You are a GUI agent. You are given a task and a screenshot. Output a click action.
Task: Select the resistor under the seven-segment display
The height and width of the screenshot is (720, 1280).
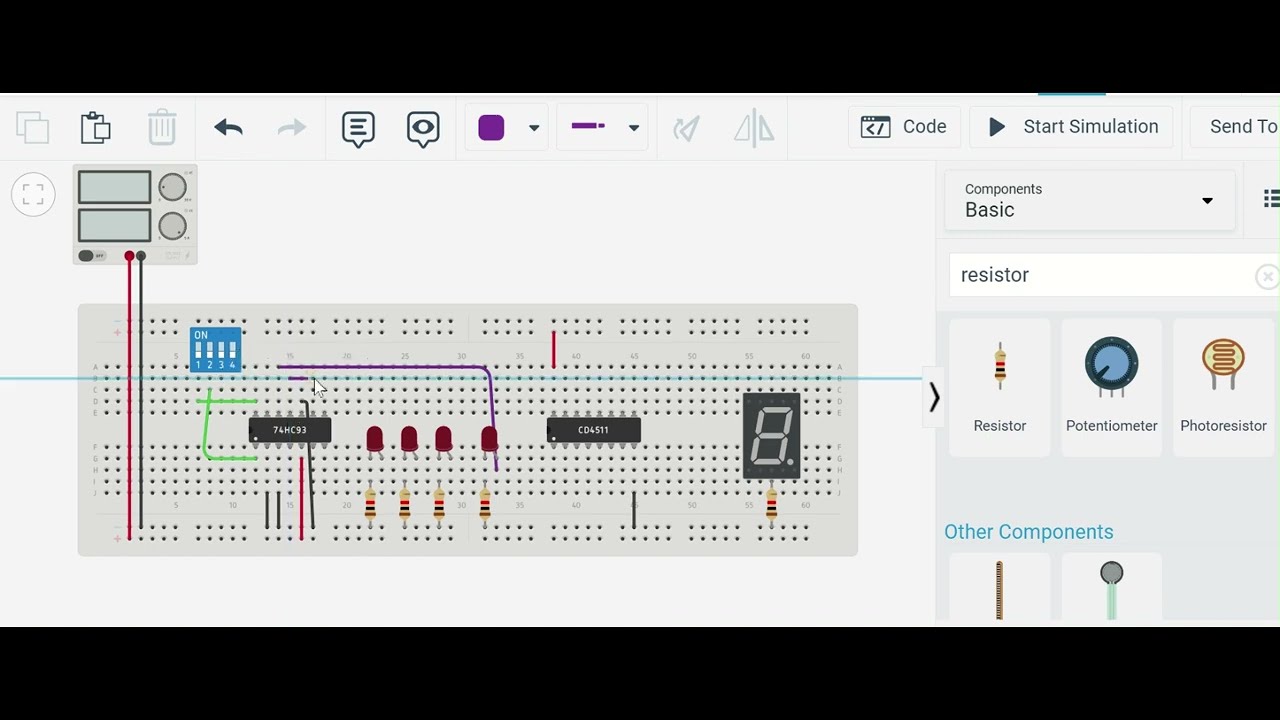point(771,505)
